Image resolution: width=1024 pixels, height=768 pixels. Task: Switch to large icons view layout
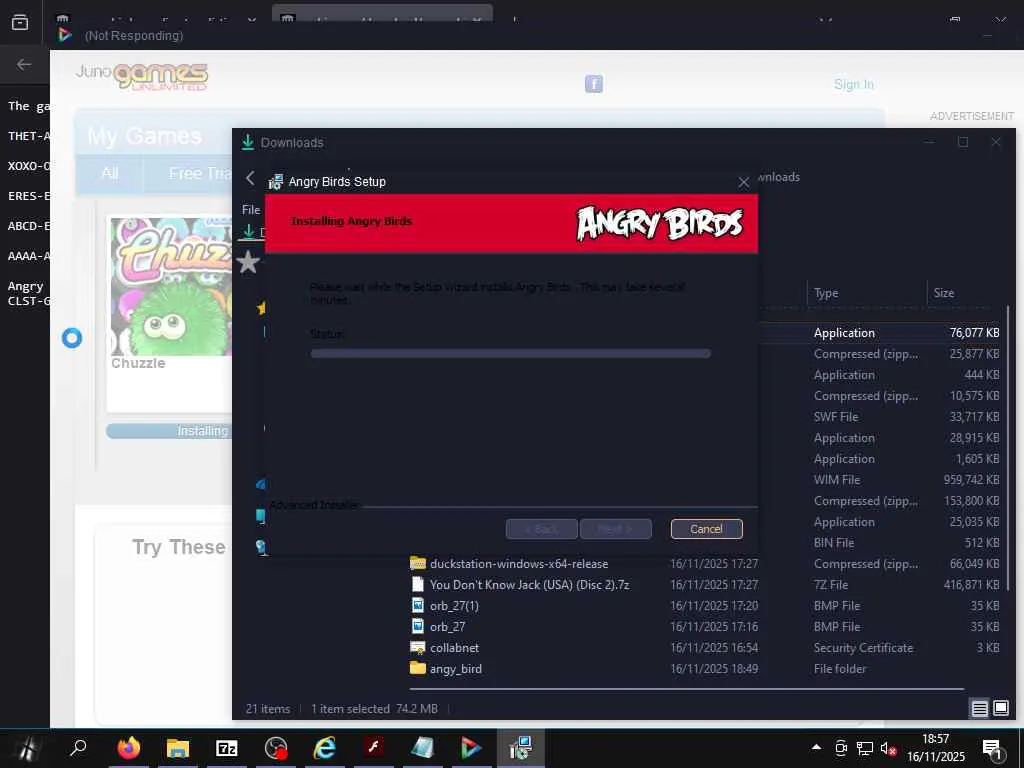[x=1000, y=708]
